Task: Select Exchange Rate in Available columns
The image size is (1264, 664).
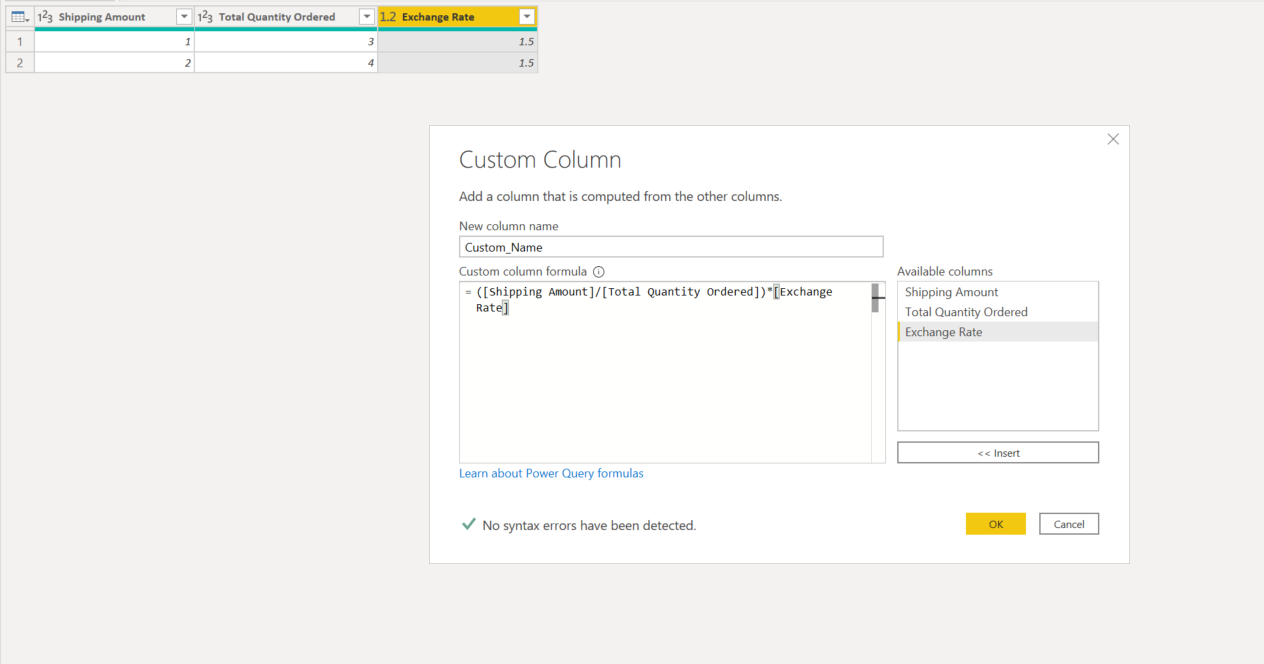Action: point(998,332)
